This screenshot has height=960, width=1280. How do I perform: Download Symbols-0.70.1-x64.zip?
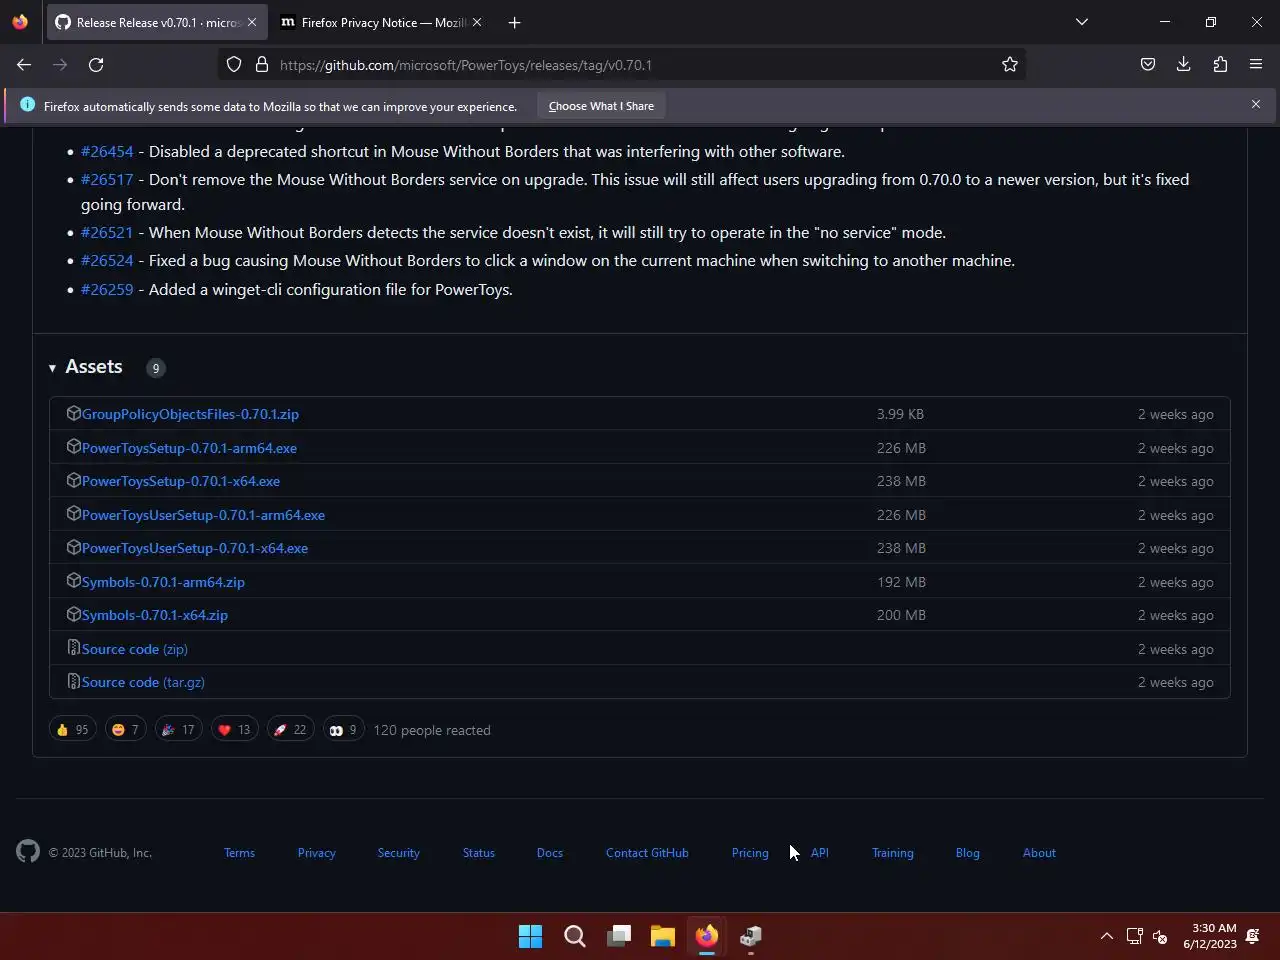pyautogui.click(x=155, y=615)
